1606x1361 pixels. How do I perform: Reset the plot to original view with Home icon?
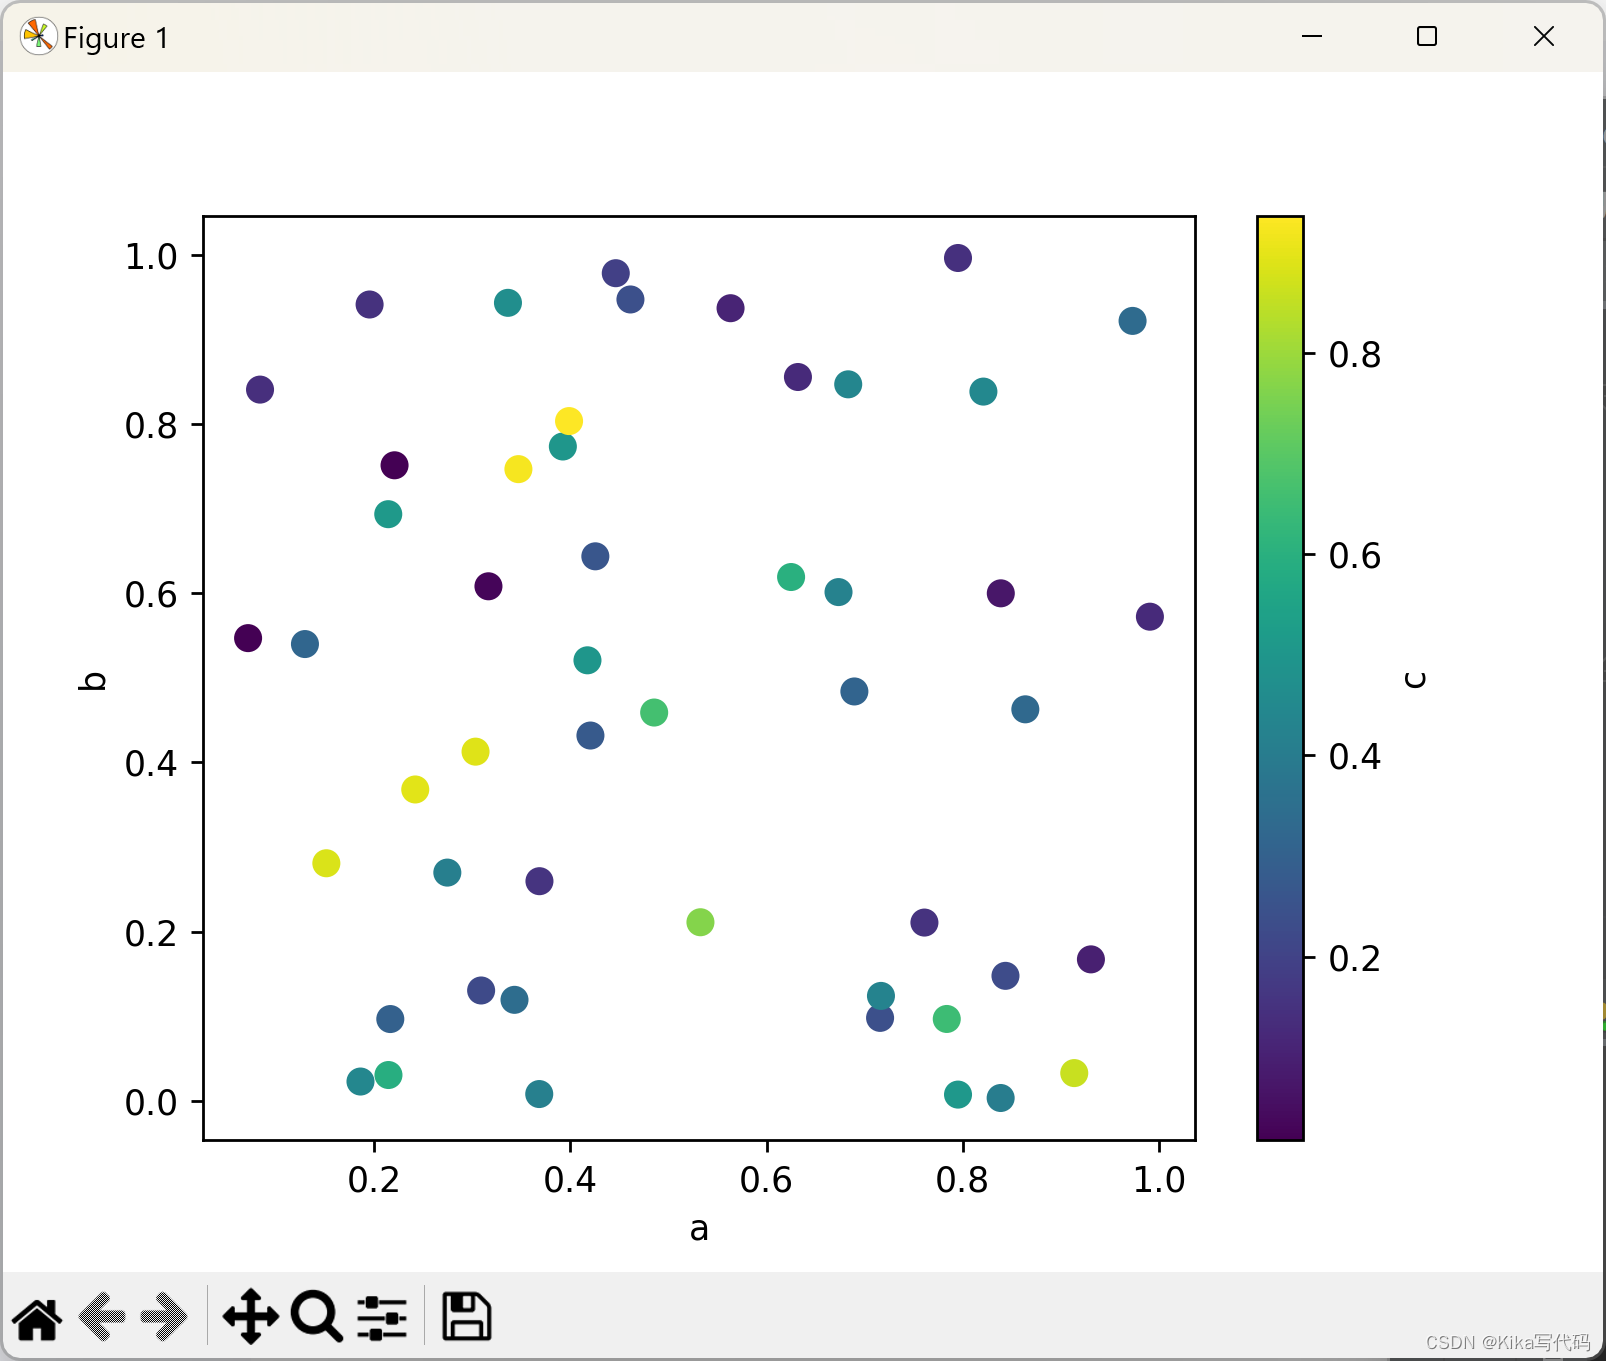(x=37, y=1318)
